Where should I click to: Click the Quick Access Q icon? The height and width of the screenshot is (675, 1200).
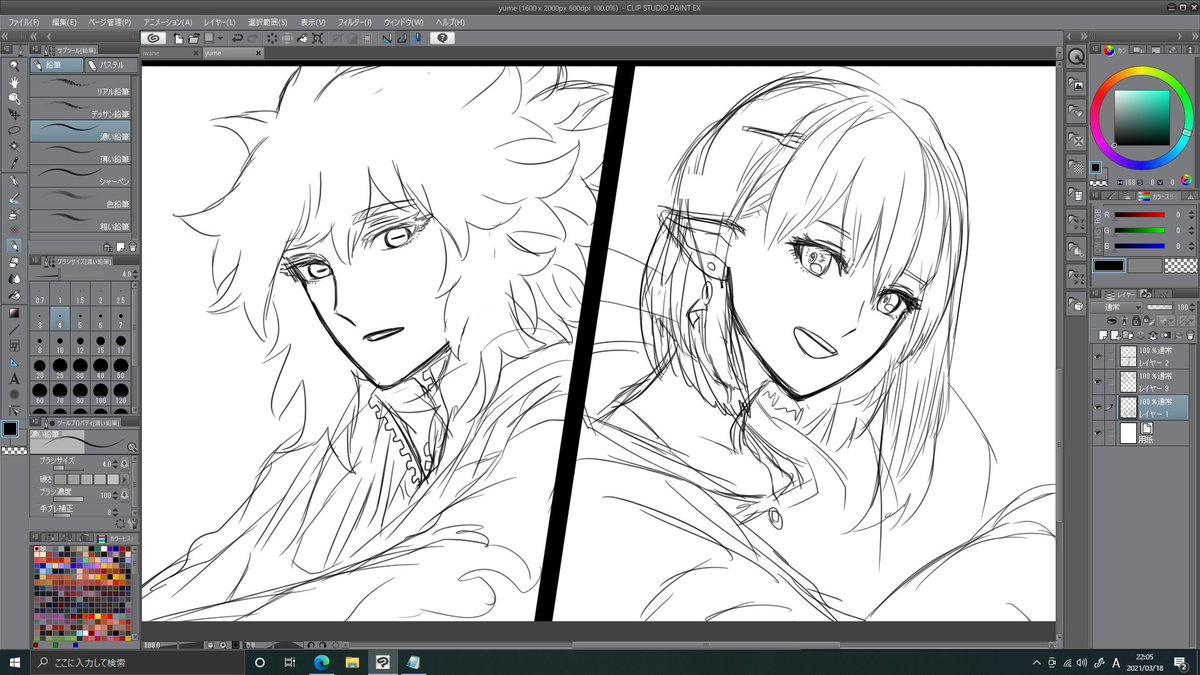click(x=1076, y=57)
